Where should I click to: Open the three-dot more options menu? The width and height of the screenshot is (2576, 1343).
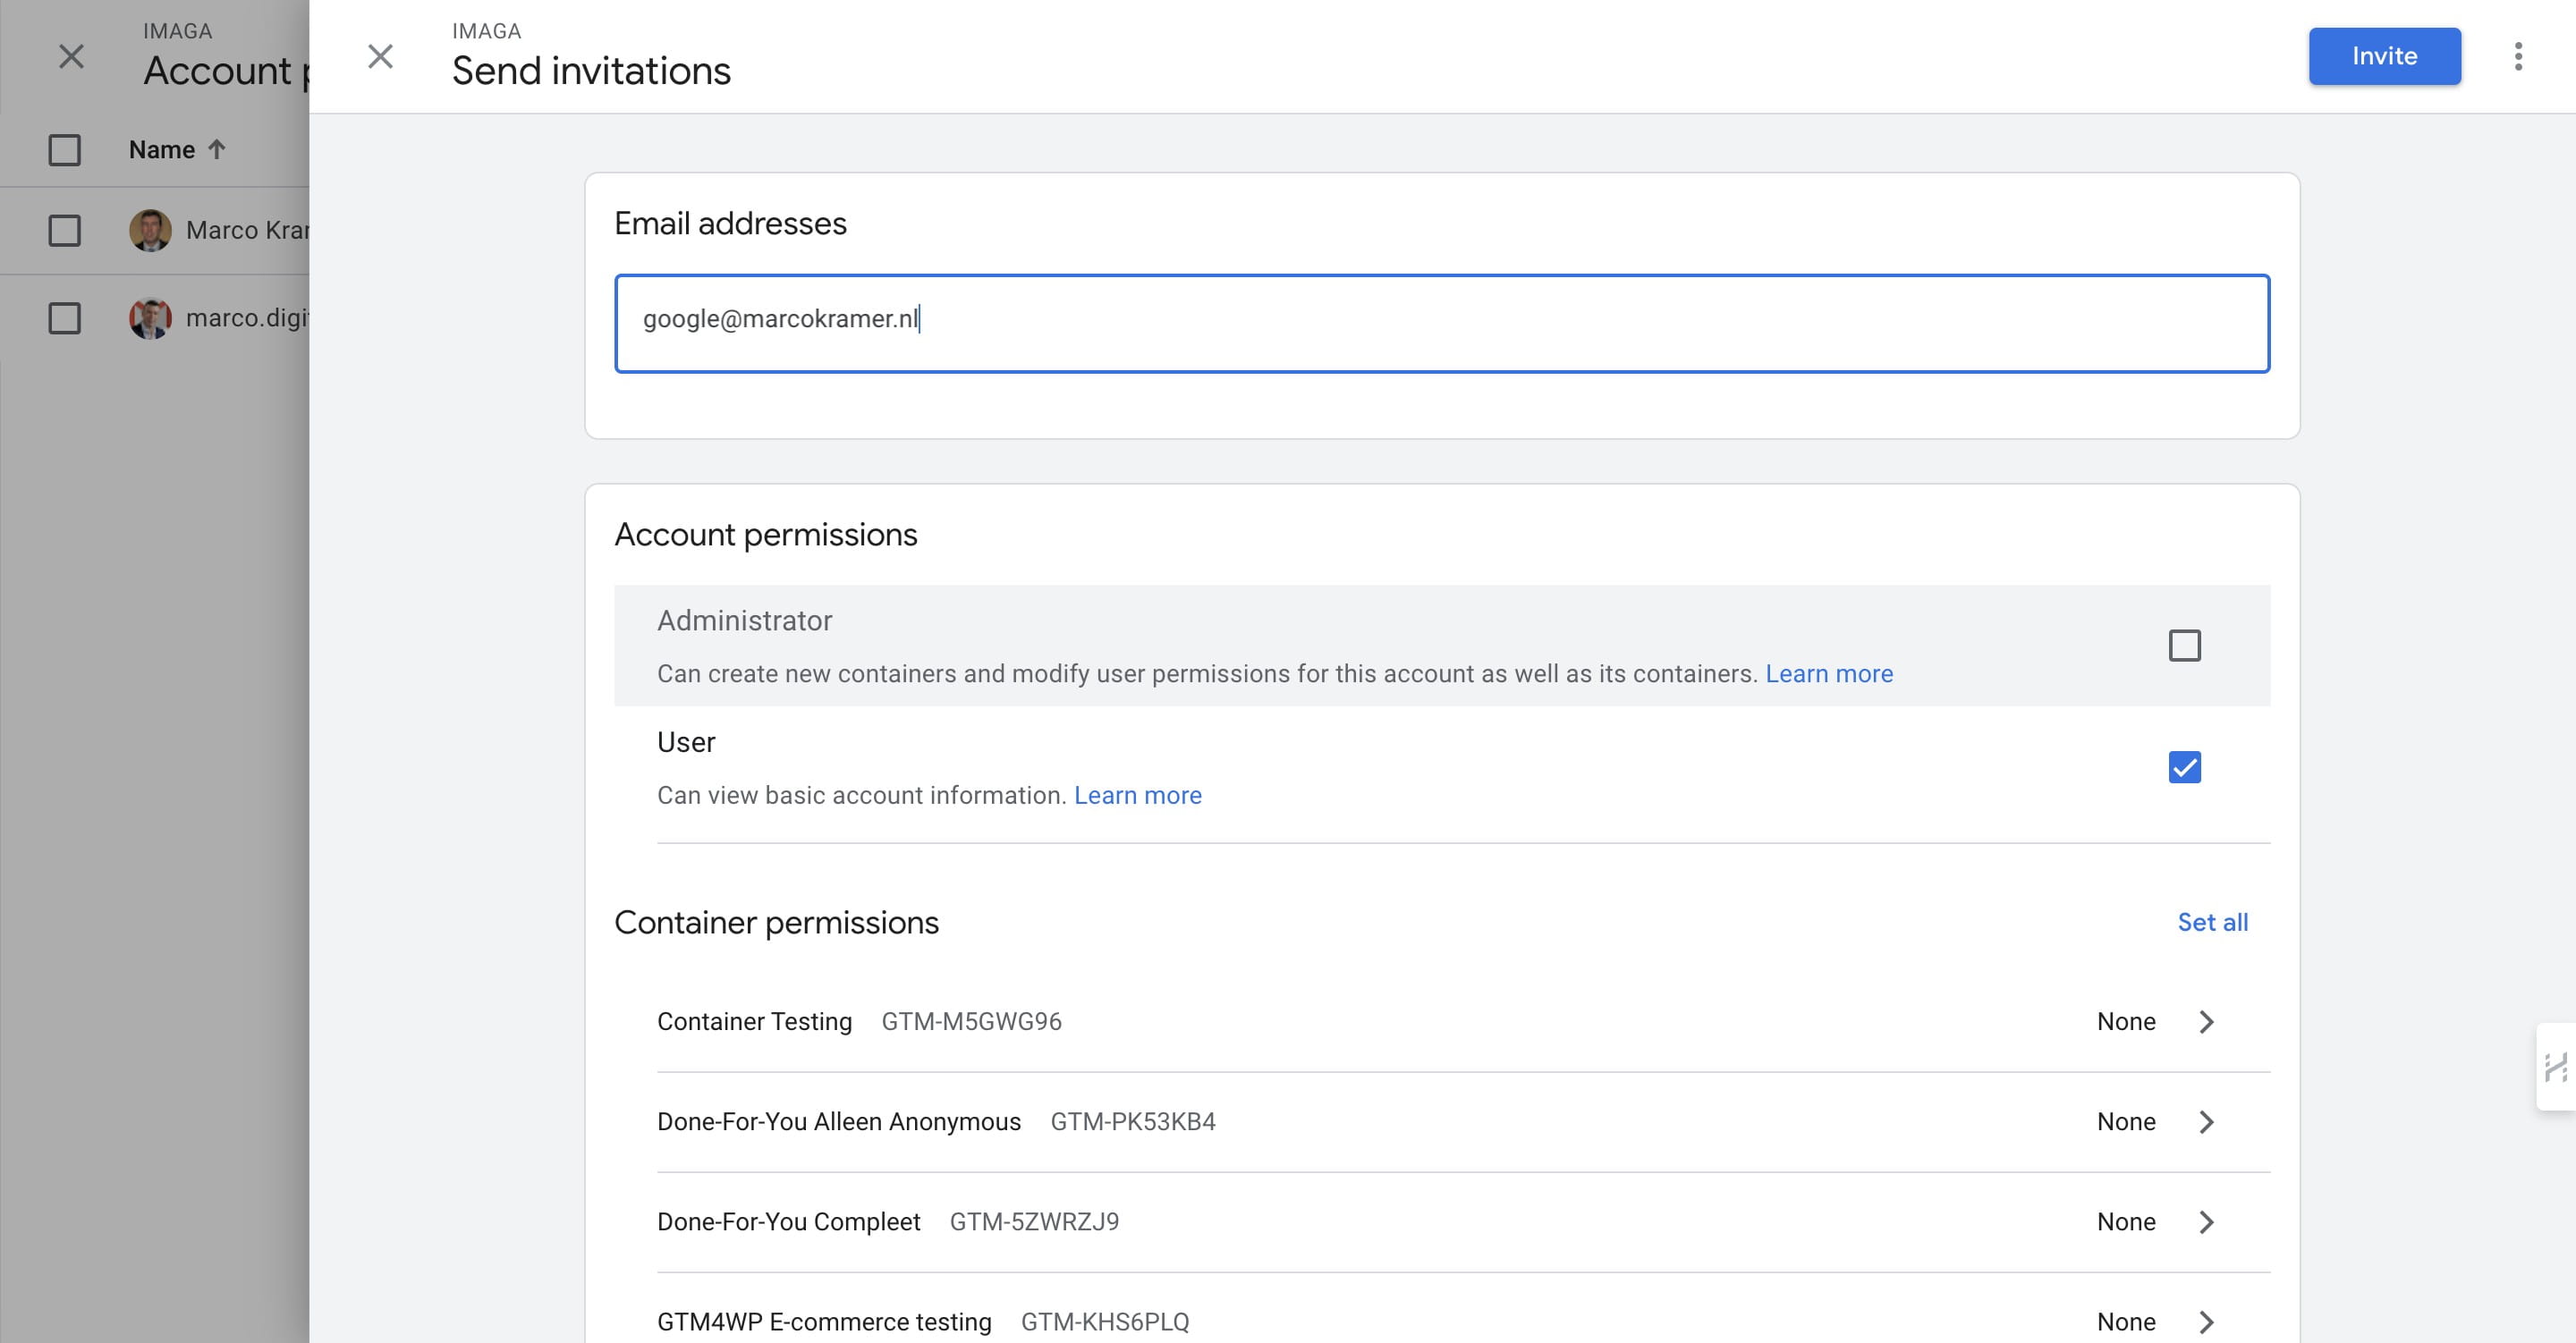click(2518, 57)
